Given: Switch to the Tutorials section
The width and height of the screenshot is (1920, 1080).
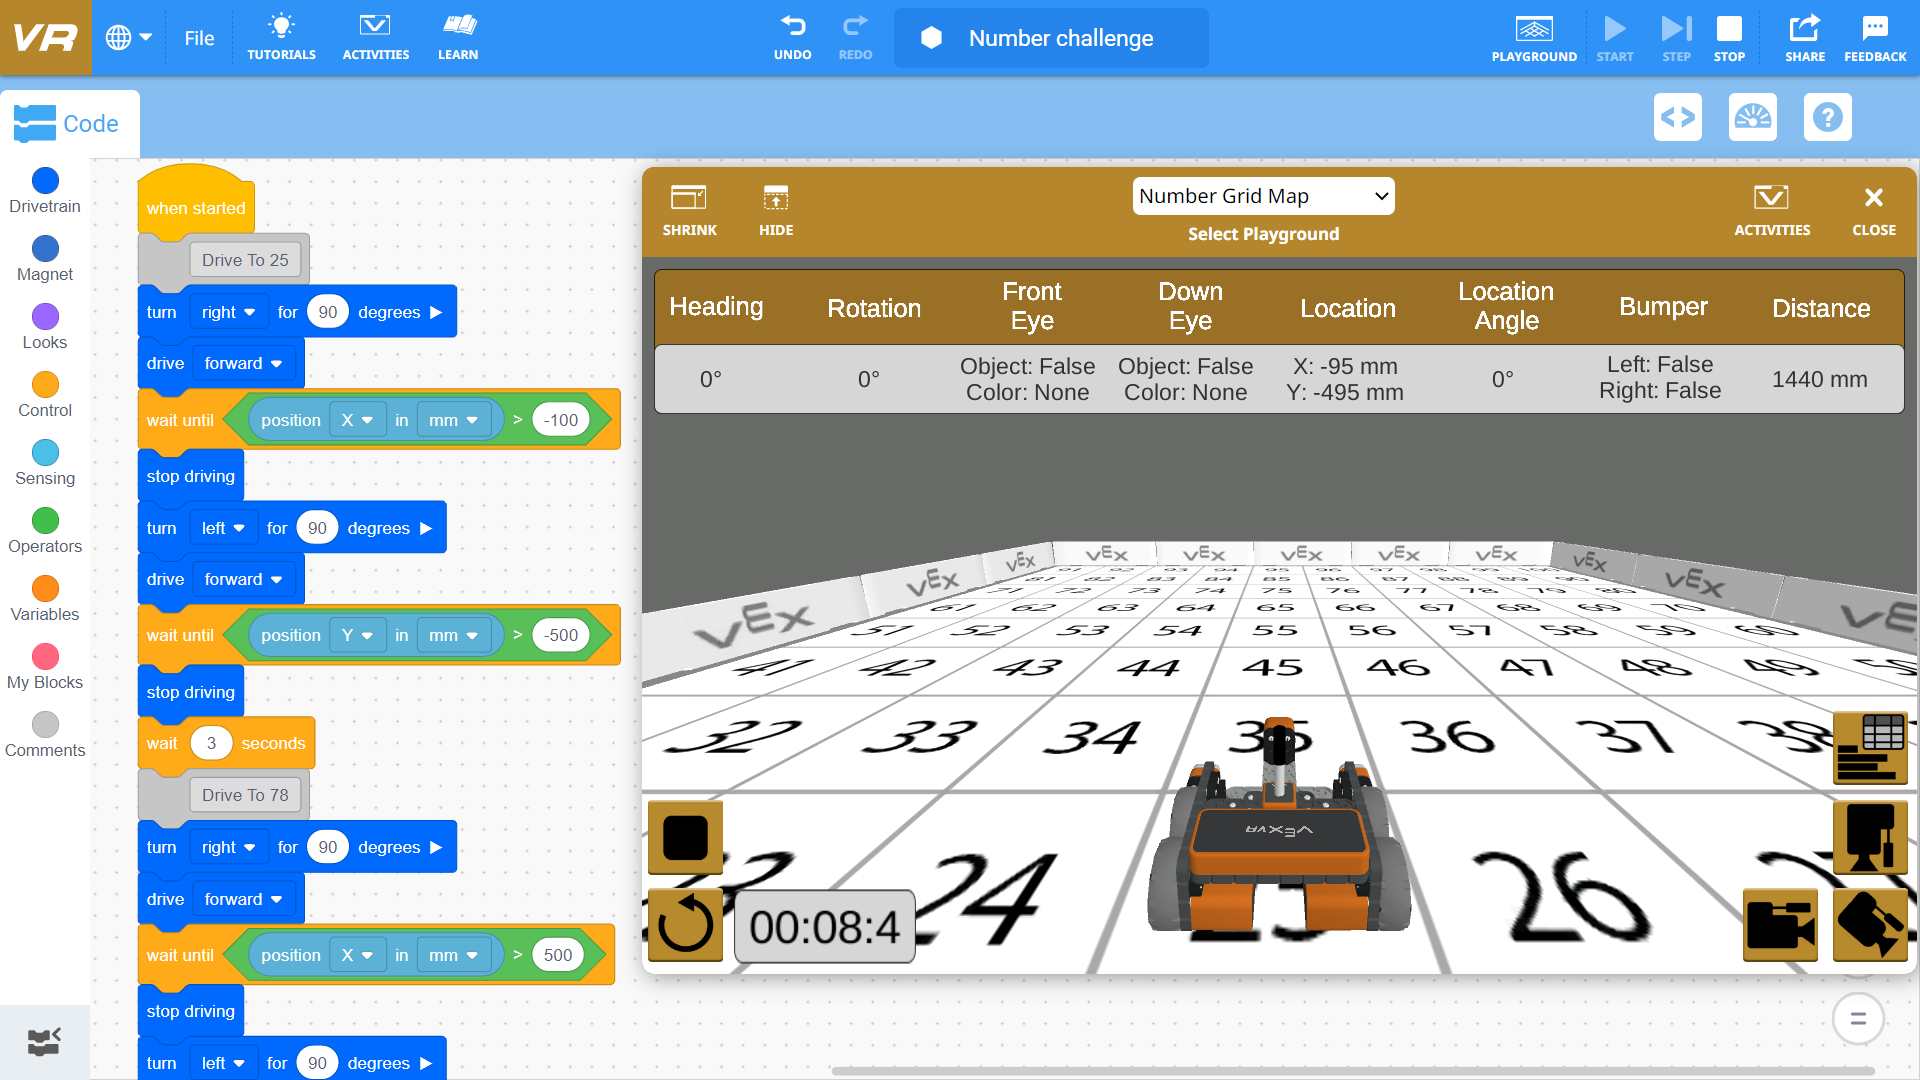Looking at the screenshot, I should tap(281, 38).
